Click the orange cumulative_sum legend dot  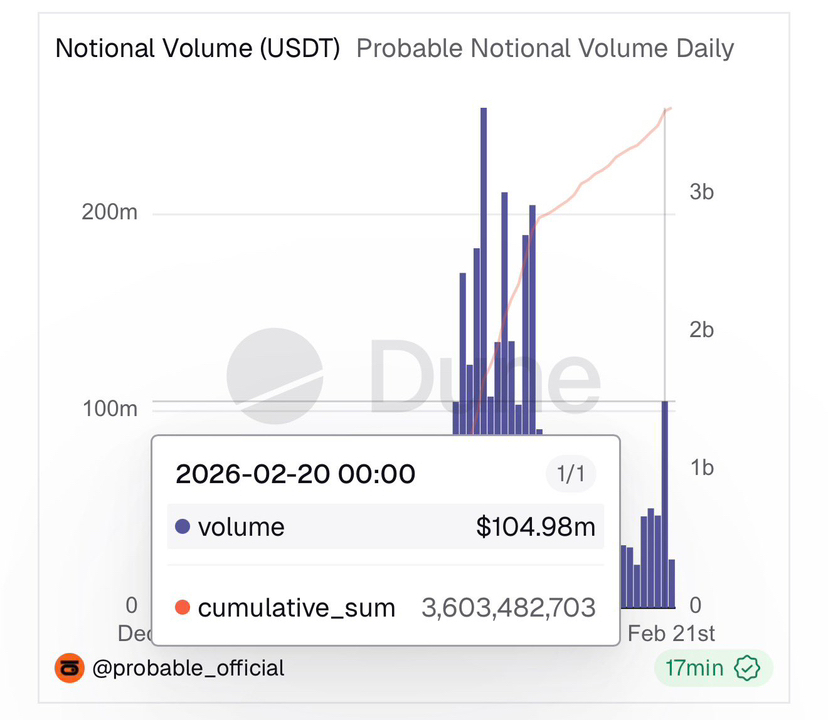point(182,607)
